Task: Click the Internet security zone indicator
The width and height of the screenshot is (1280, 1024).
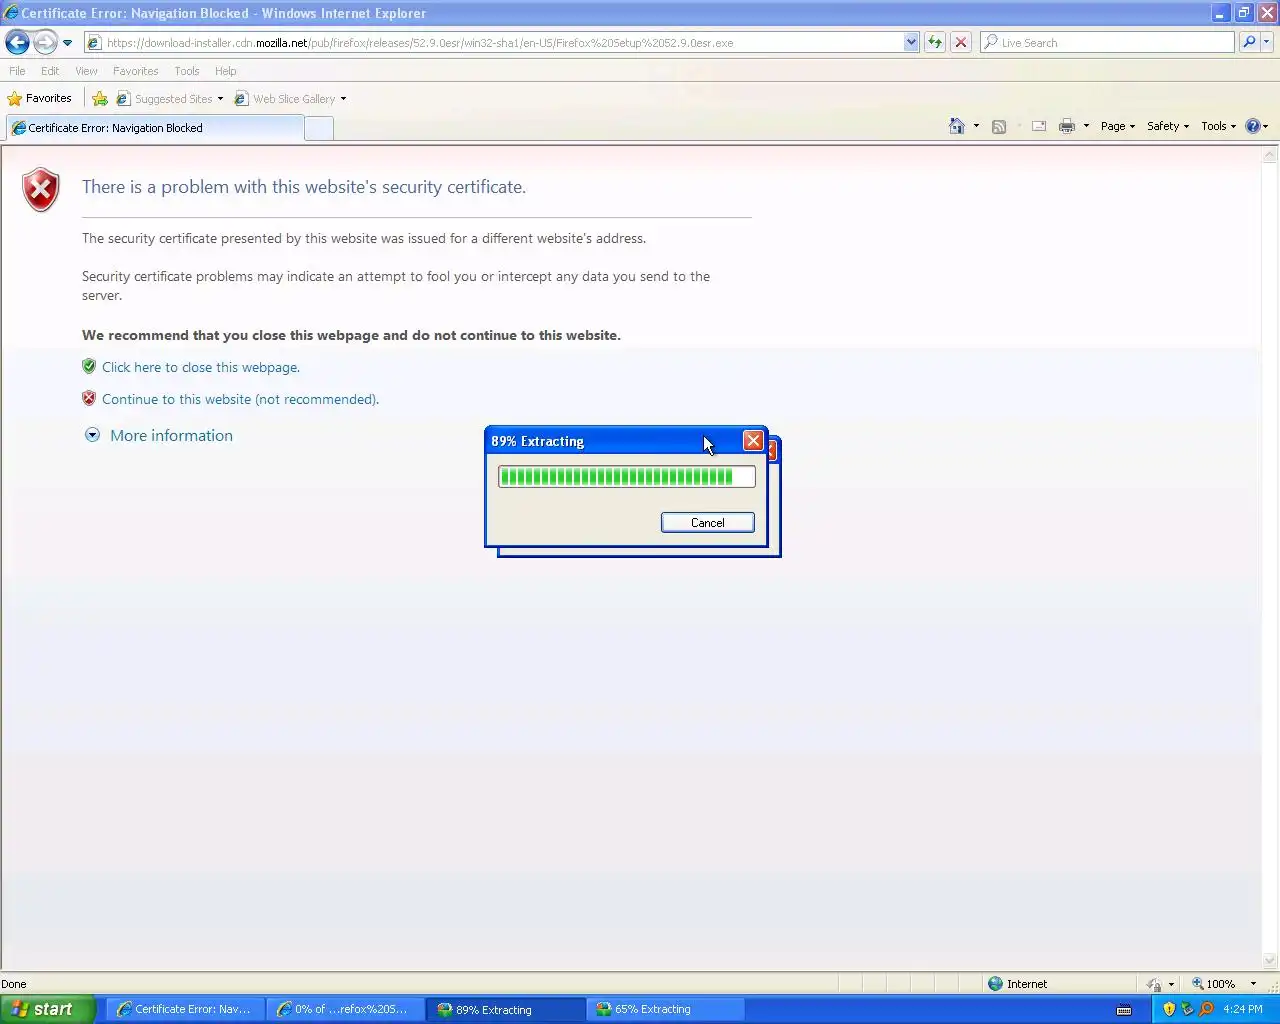Action: point(1018,984)
